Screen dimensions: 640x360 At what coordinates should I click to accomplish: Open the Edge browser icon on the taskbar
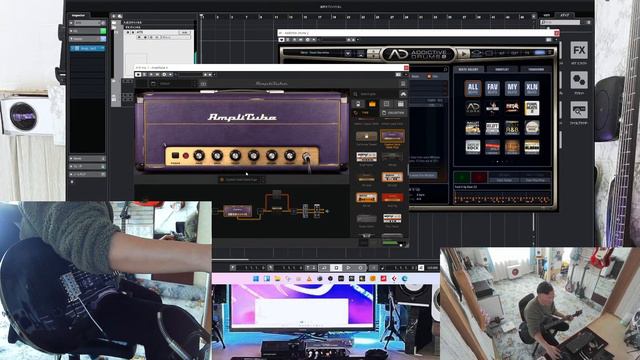tap(404, 279)
